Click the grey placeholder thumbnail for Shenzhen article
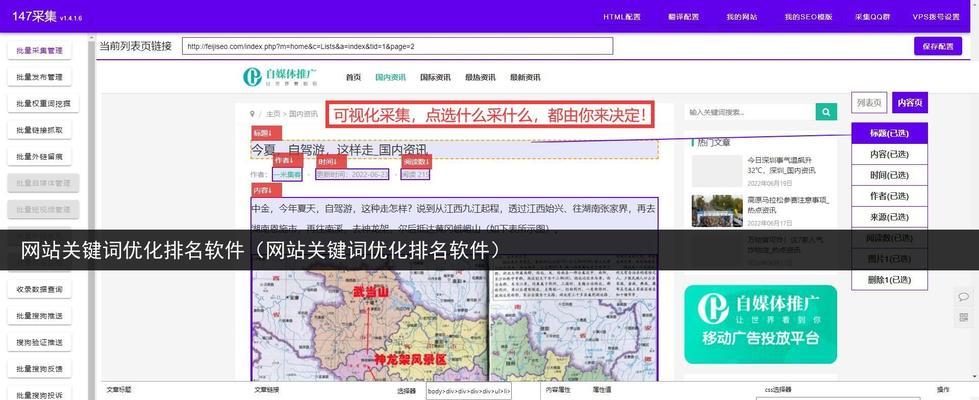Image resolution: width=979 pixels, height=400 pixels. pos(717,171)
